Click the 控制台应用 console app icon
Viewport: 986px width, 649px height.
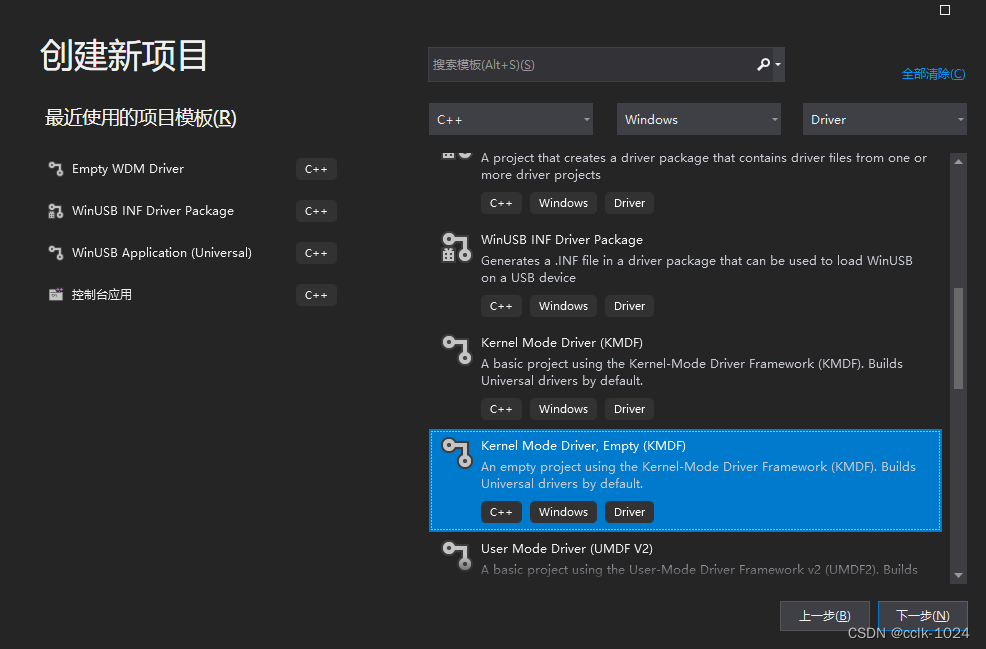pos(56,294)
